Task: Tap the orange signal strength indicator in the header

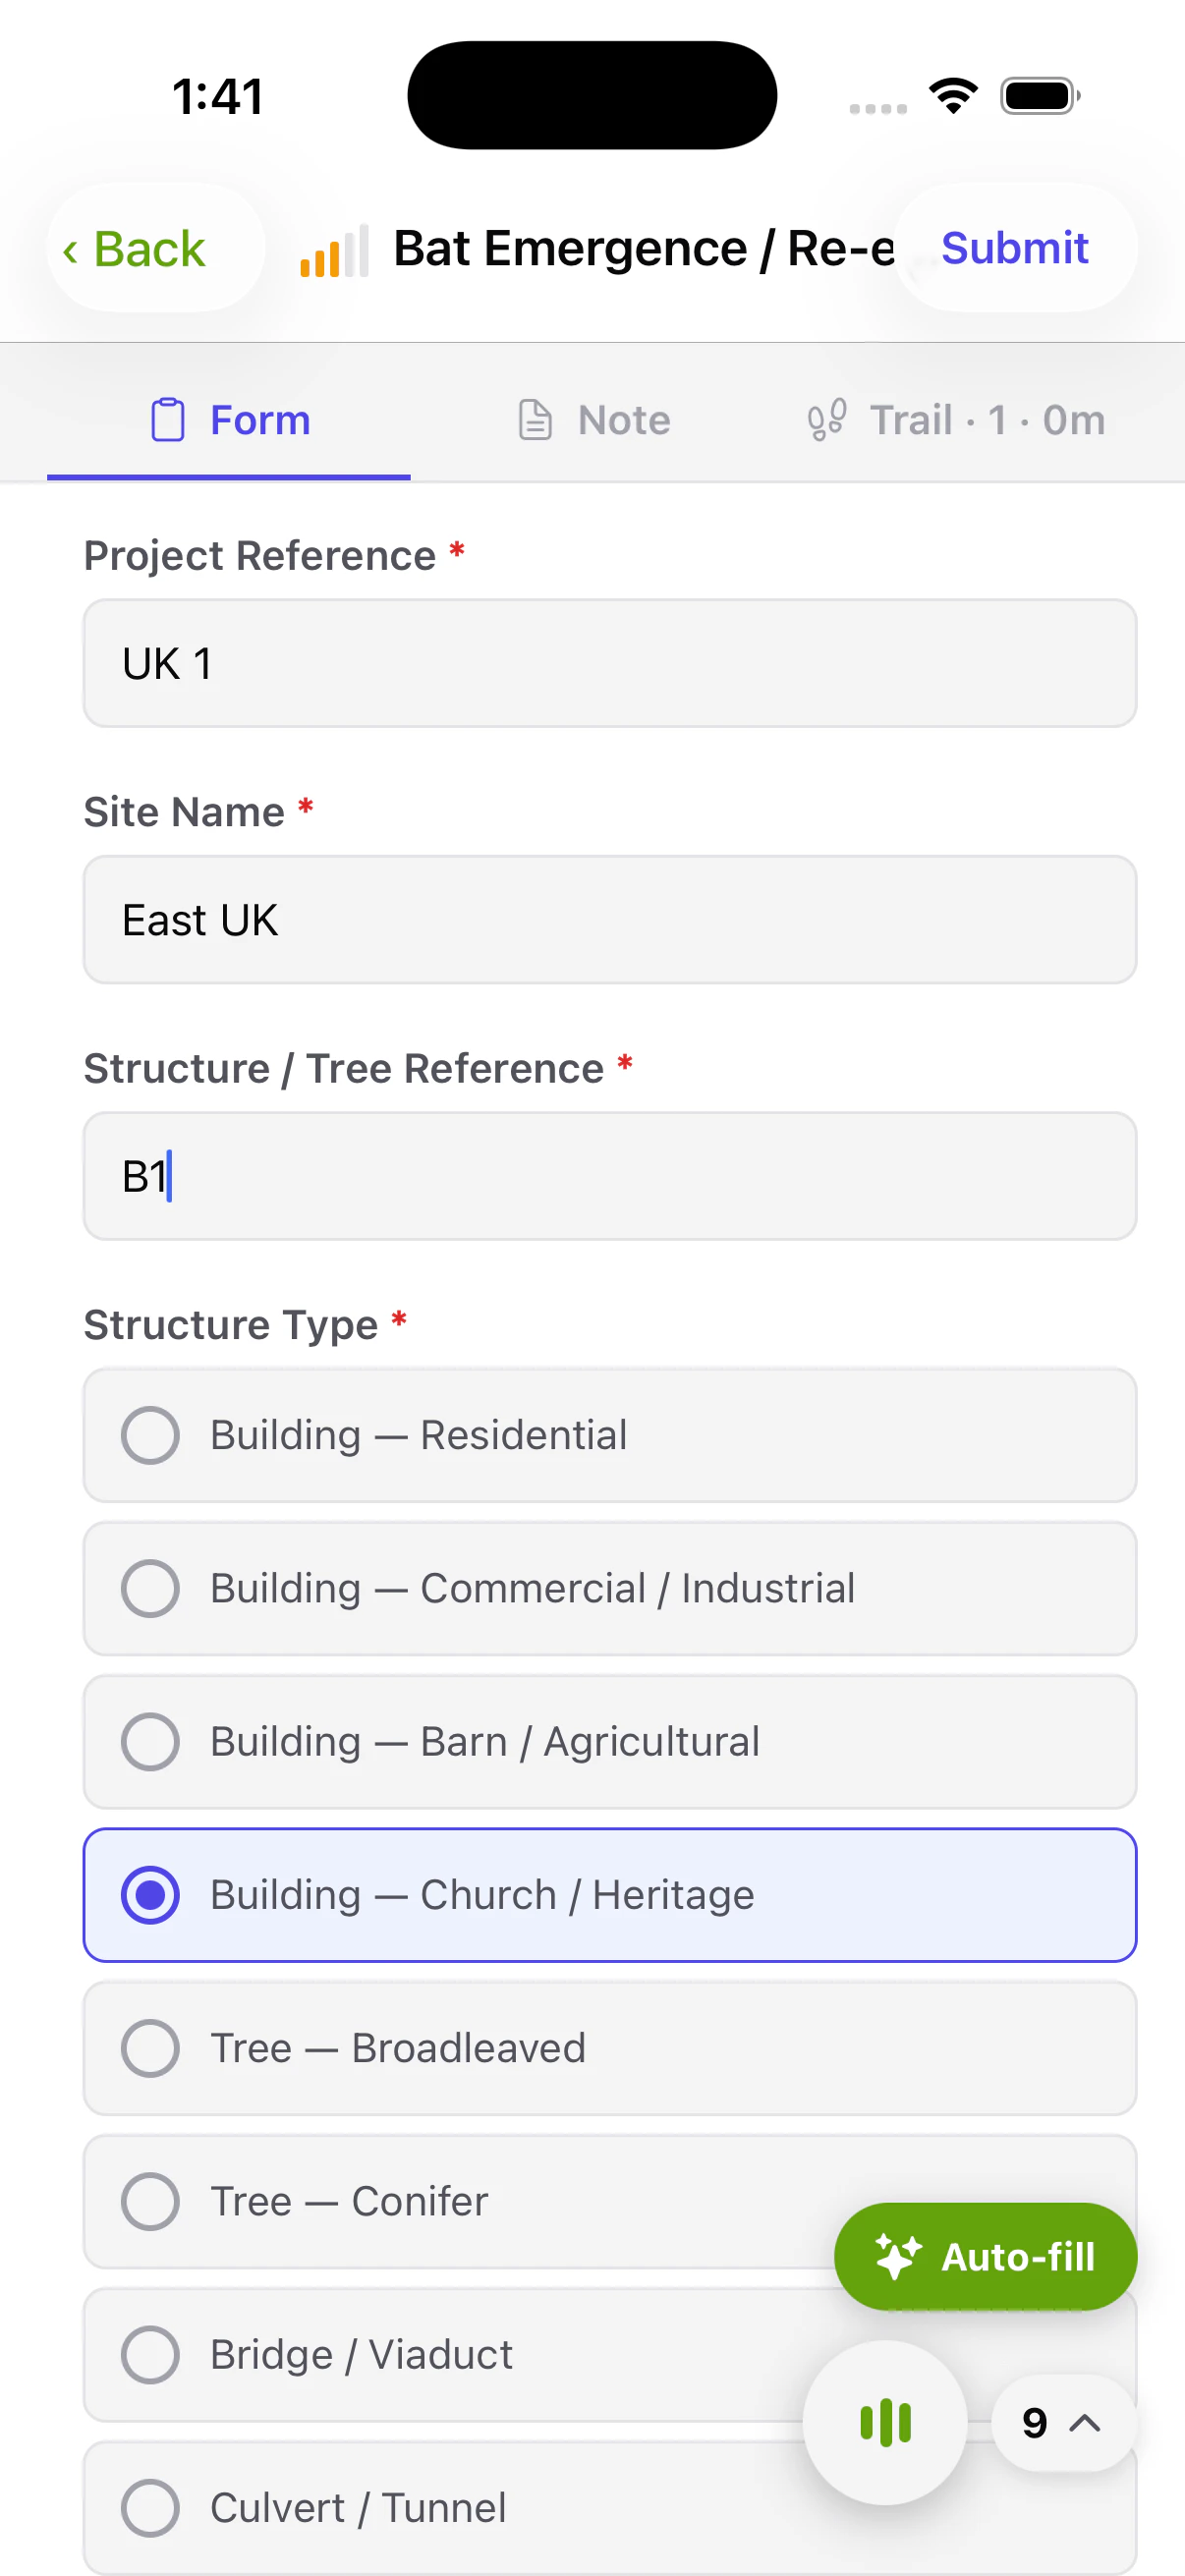Action: coord(330,252)
